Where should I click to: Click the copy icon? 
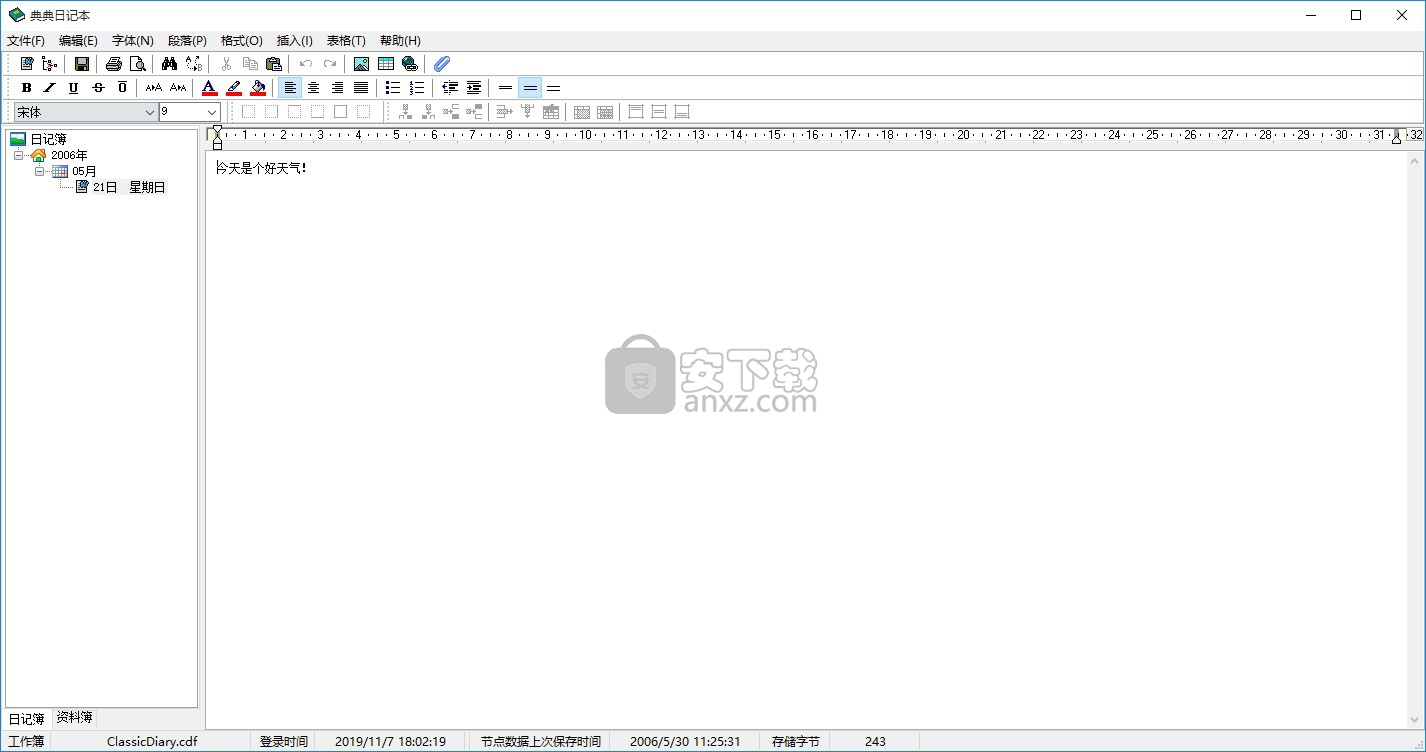(250, 64)
